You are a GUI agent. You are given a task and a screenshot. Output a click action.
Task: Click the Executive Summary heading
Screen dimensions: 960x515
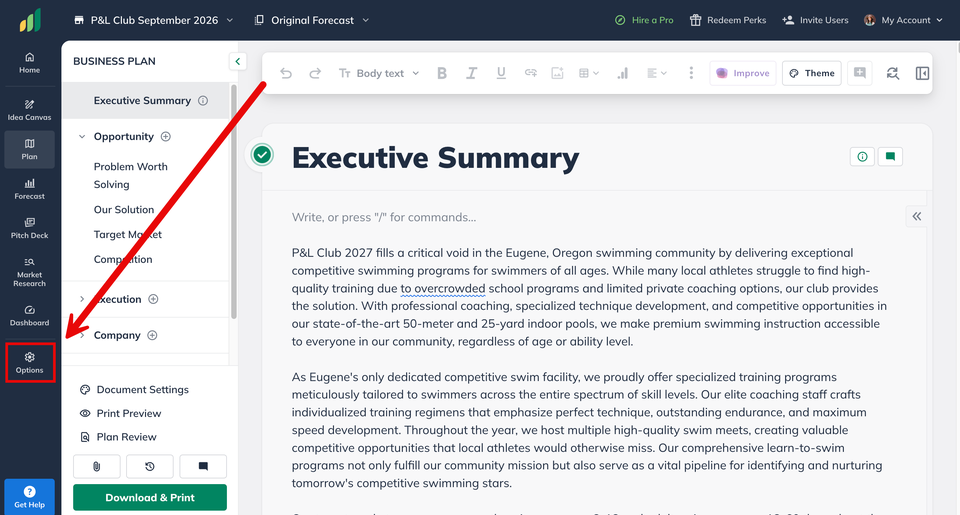click(435, 158)
